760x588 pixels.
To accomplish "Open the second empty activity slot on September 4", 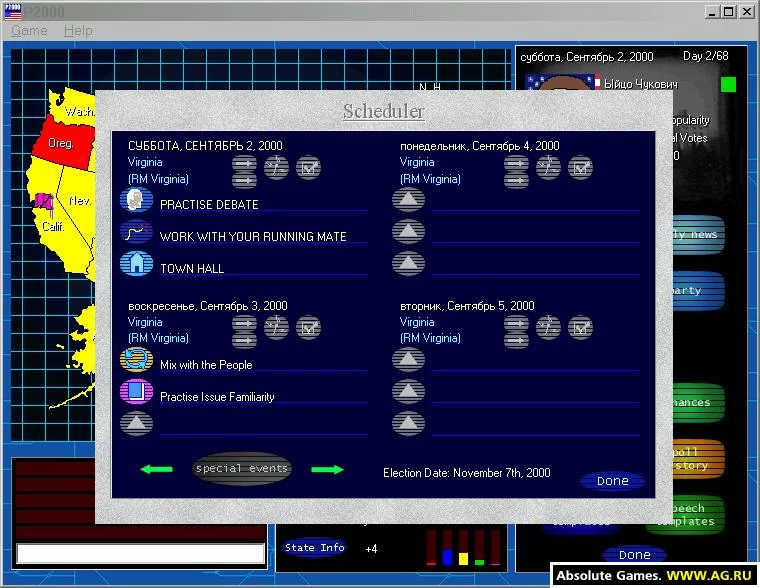I will pyautogui.click(x=409, y=232).
